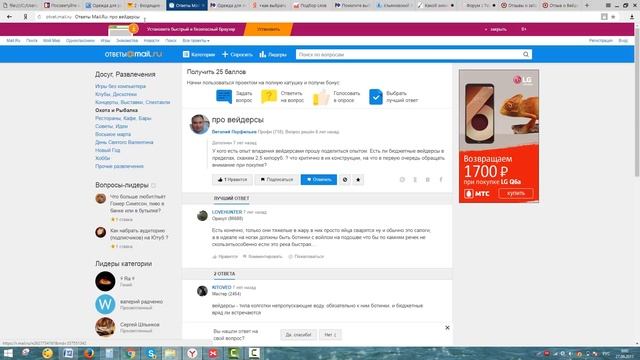The image size is (640, 360).
Task: Click the Ответить на вопрос icon
Action: pos(269,97)
